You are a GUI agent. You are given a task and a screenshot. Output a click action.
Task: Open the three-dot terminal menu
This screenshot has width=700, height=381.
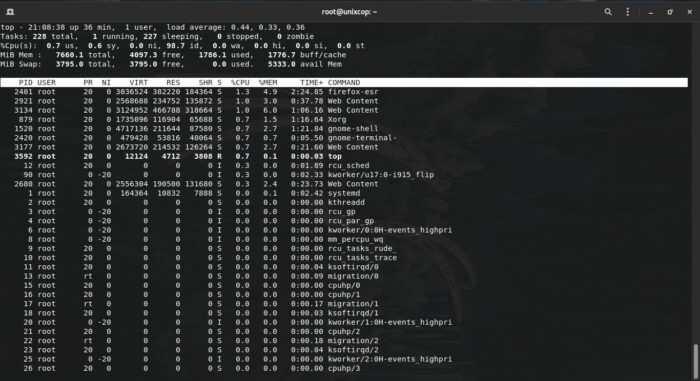pyautogui.click(x=628, y=12)
